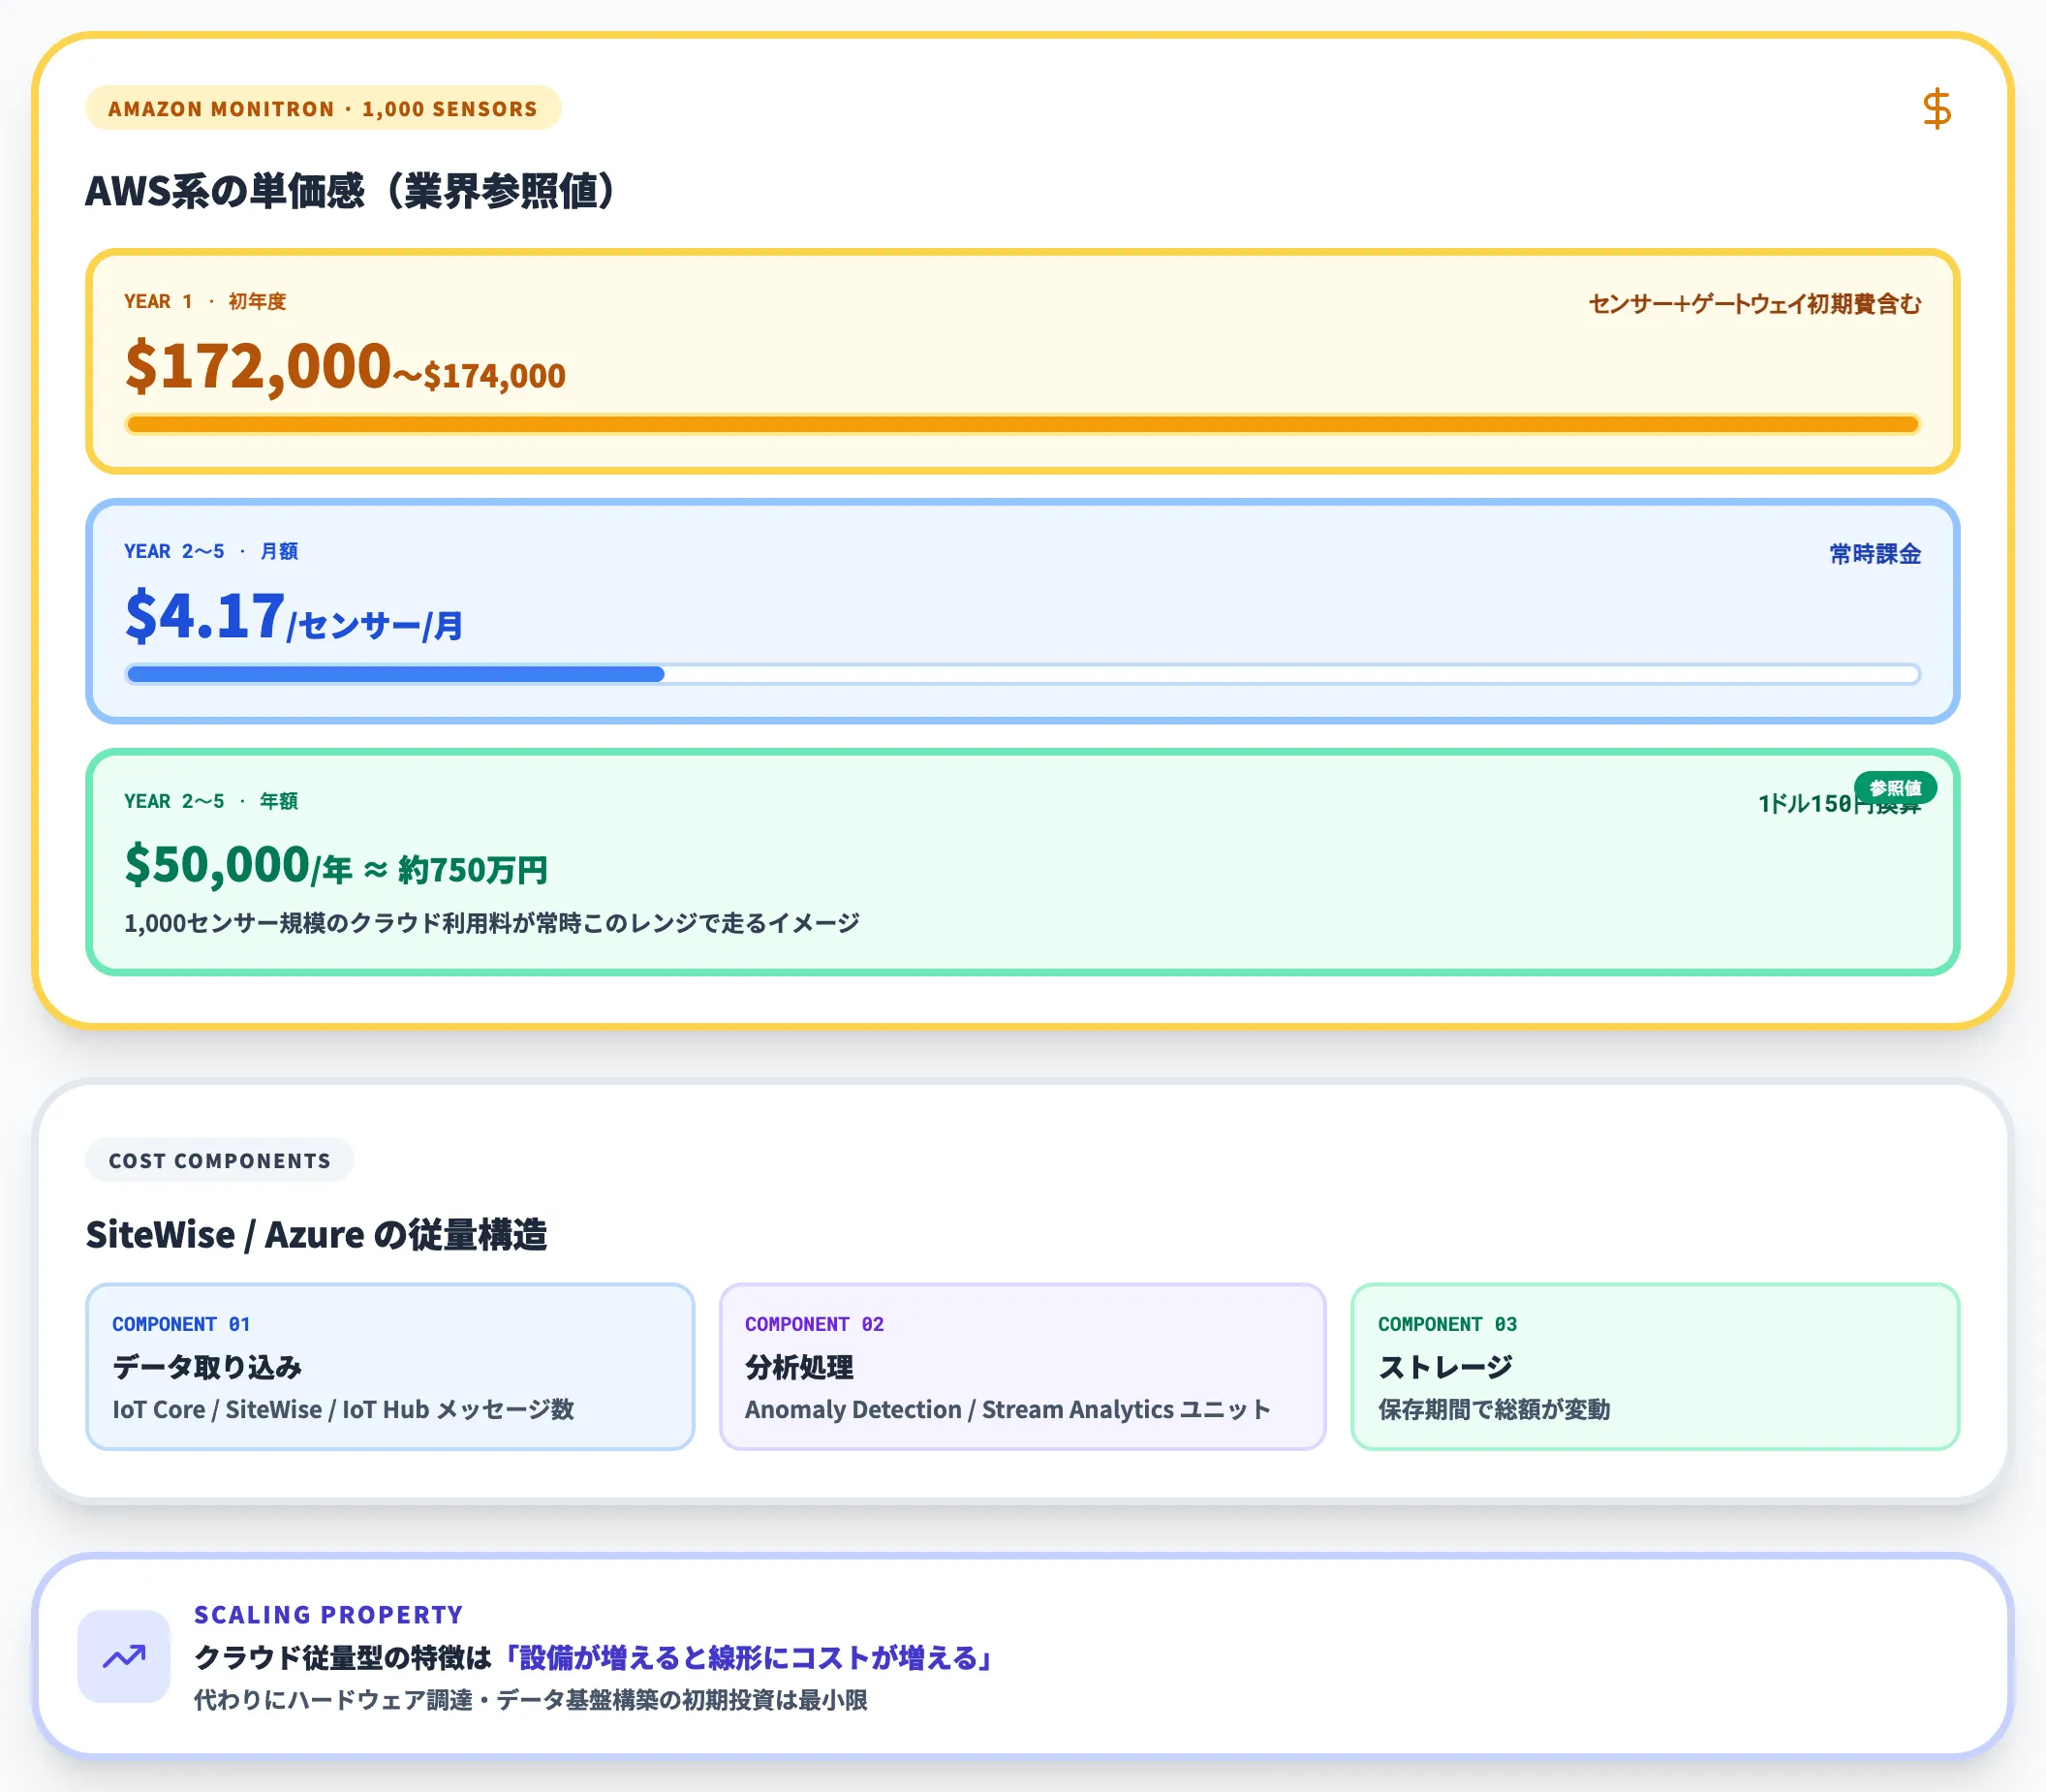2046x1792 pixels.
Task: Click the blue Year 2~5 monthly progress bar
Action: (1022, 674)
